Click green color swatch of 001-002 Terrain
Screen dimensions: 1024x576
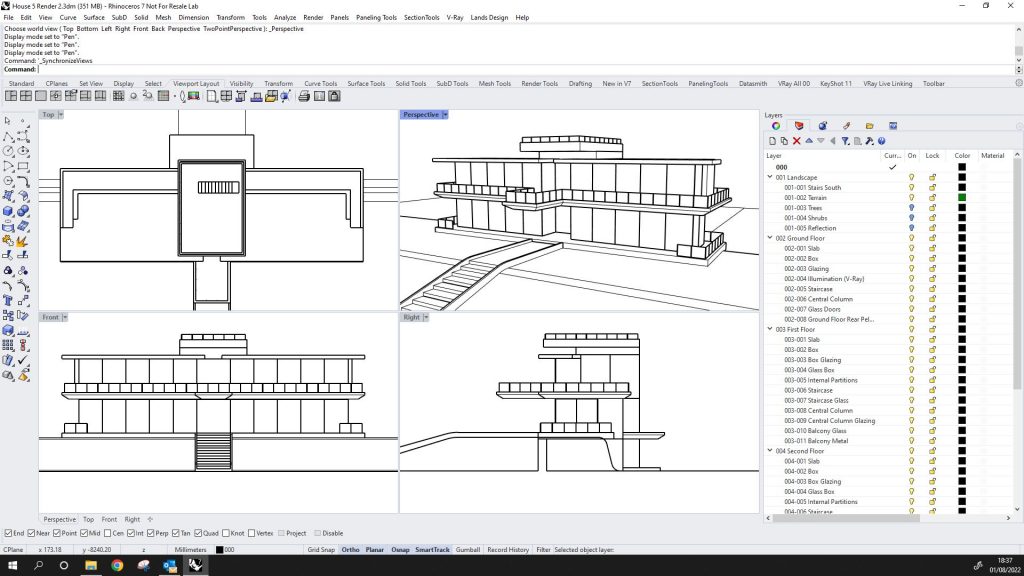coord(962,197)
